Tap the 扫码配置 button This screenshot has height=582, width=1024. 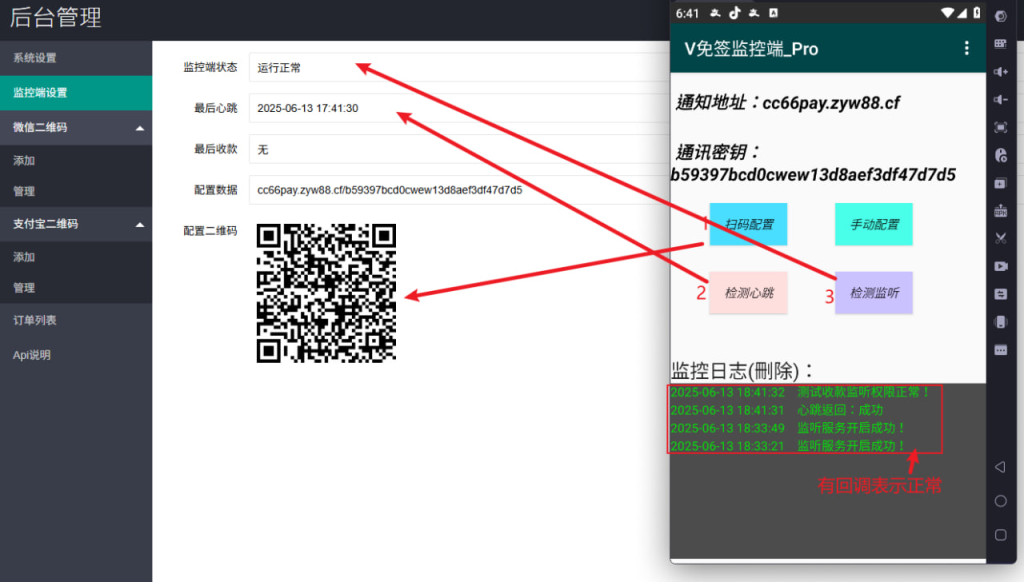748,224
